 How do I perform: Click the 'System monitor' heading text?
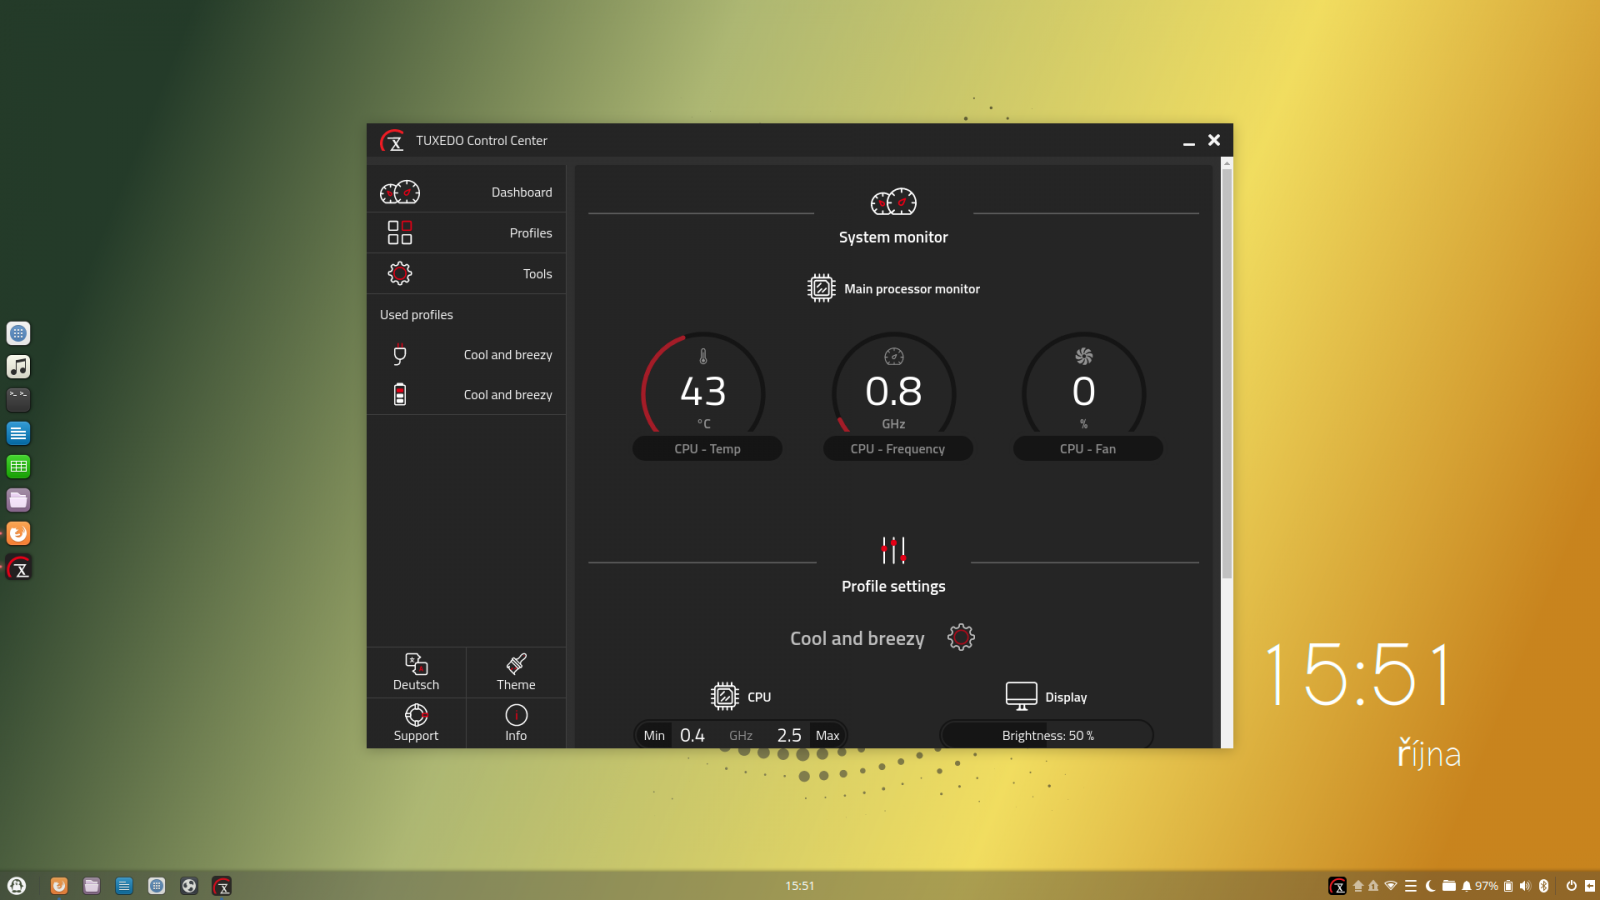click(x=894, y=237)
